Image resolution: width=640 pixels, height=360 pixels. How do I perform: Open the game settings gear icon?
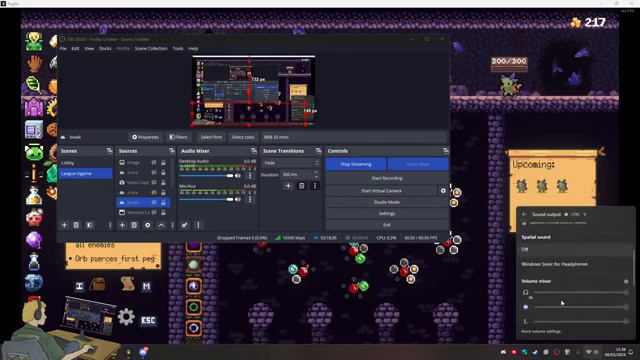[x=126, y=317]
